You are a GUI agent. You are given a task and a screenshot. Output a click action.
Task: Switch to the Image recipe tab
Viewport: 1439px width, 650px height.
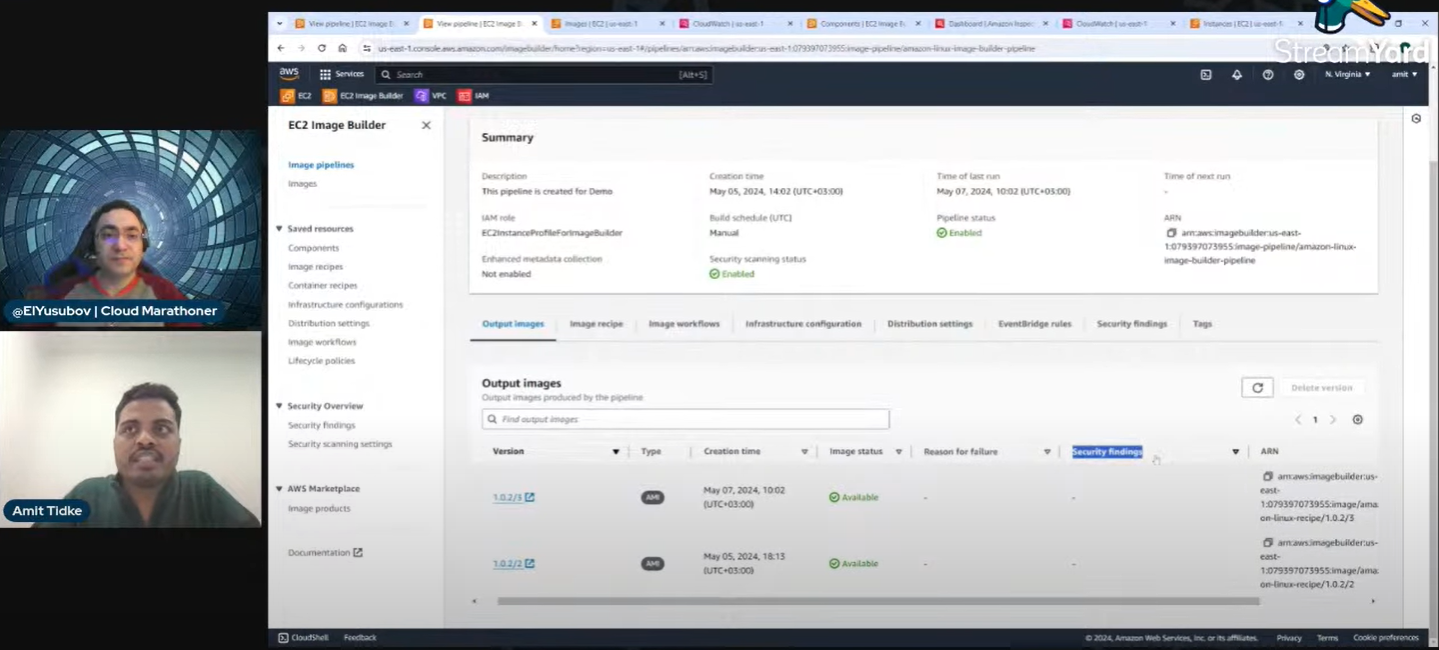tap(597, 323)
